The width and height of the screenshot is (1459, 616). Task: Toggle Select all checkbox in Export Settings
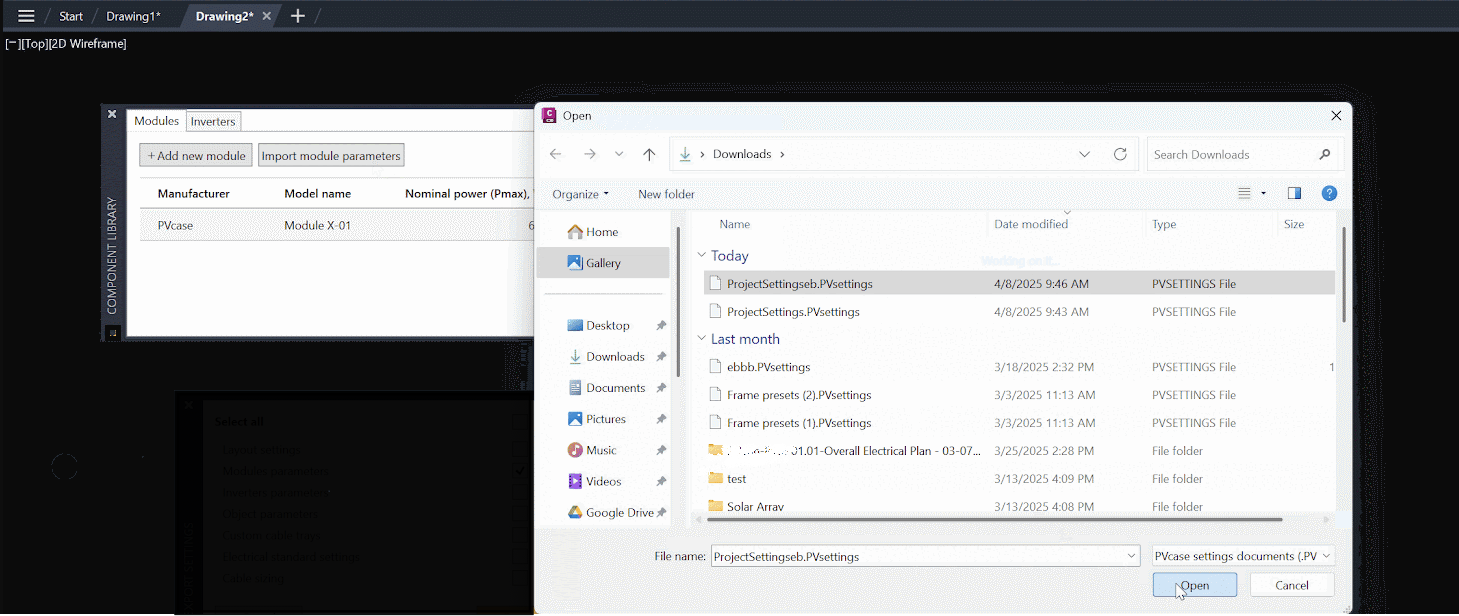coord(520,422)
